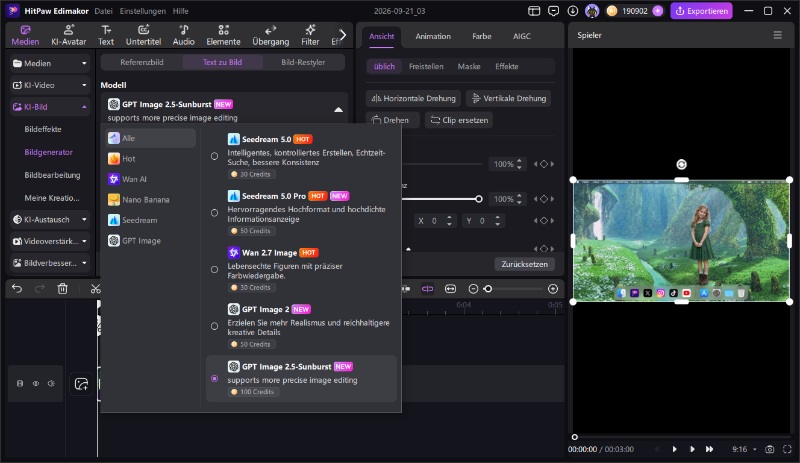This screenshot has height=463, width=800.
Task: Collapse the Modell dropdown arrow
Action: click(x=338, y=110)
